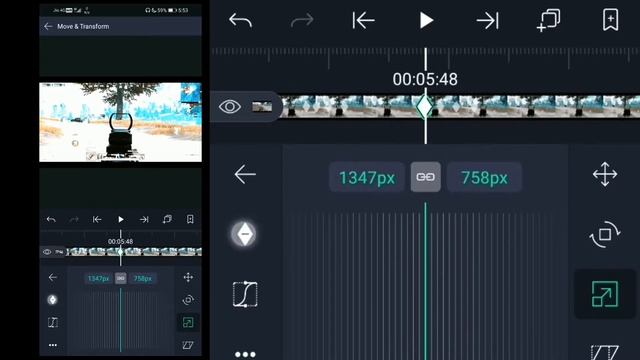Open the enlarged three-dots more options
Viewport: 640px width, 360px height.
[x=245, y=354]
